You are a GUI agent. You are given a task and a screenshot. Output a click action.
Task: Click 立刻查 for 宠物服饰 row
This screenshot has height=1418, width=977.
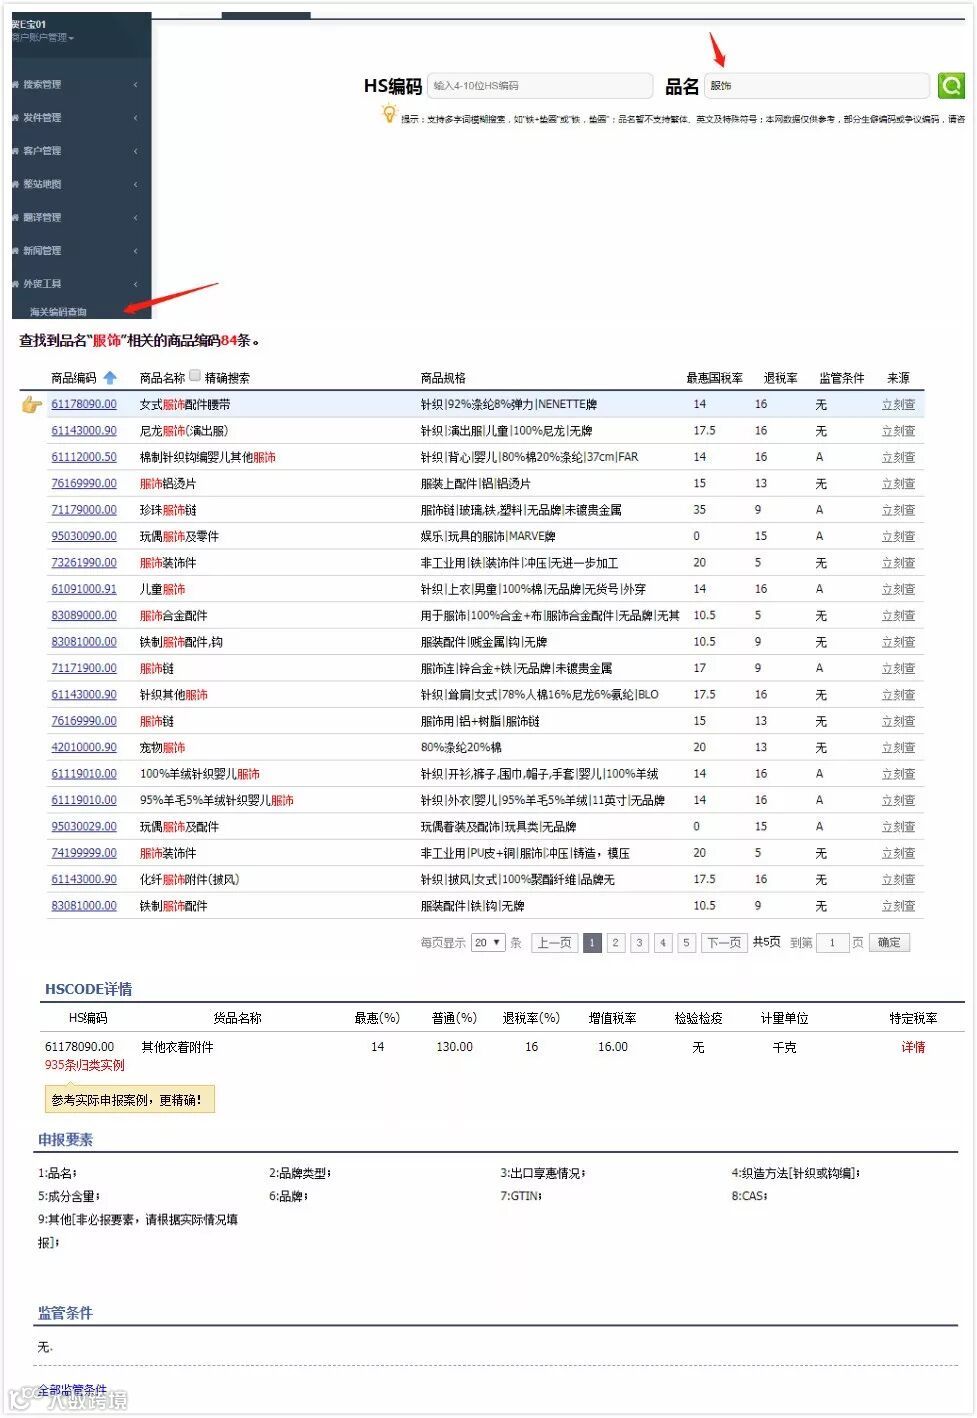pyautogui.click(x=898, y=748)
